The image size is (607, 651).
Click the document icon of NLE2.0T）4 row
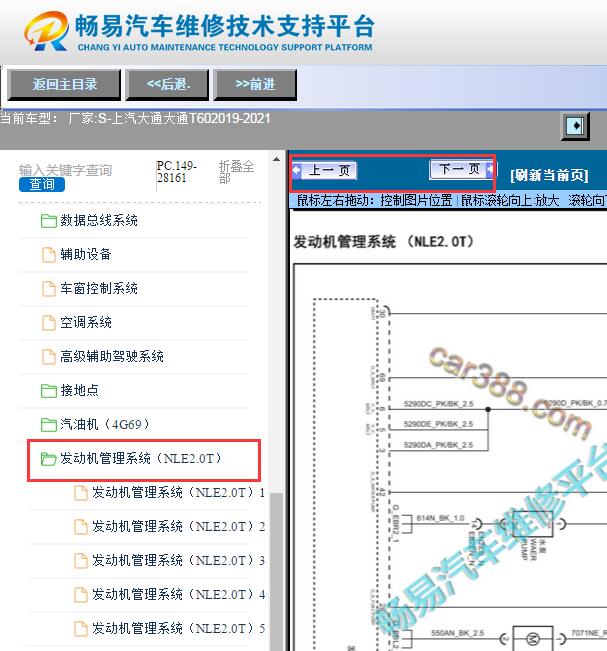click(x=81, y=595)
